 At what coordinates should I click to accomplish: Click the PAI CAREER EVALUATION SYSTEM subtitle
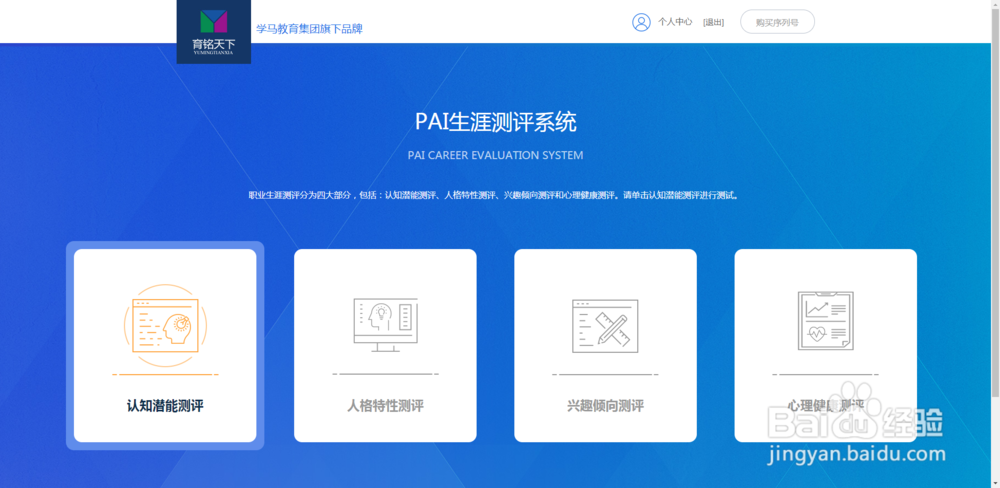(x=496, y=155)
